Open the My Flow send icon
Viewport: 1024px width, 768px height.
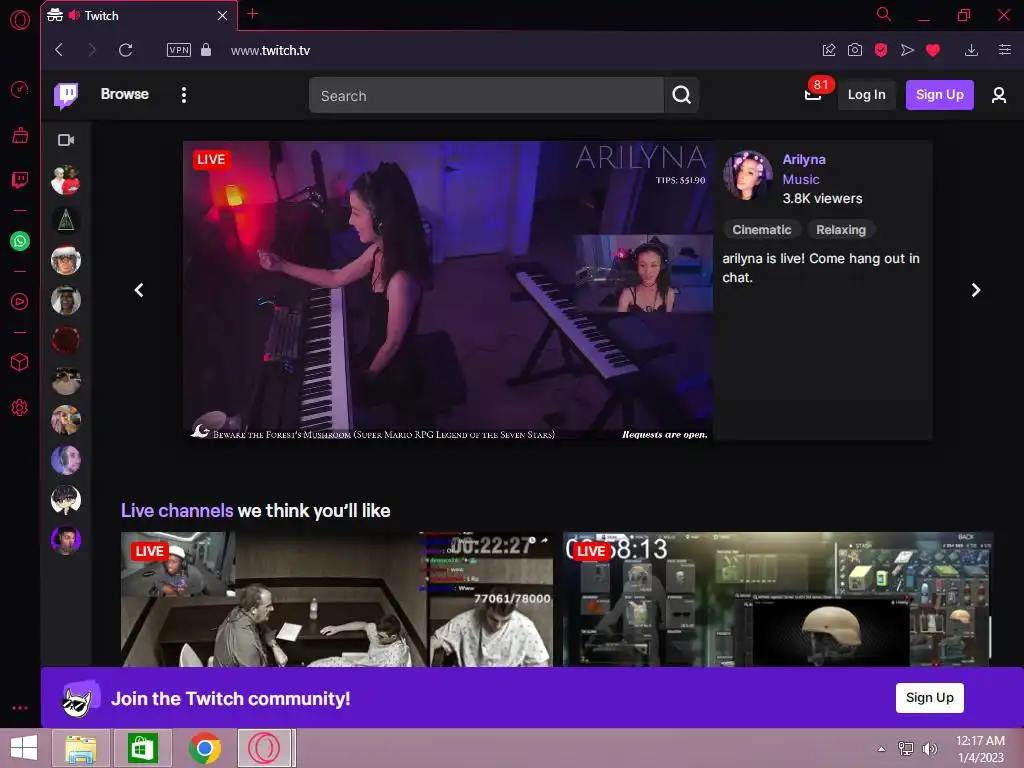907,50
